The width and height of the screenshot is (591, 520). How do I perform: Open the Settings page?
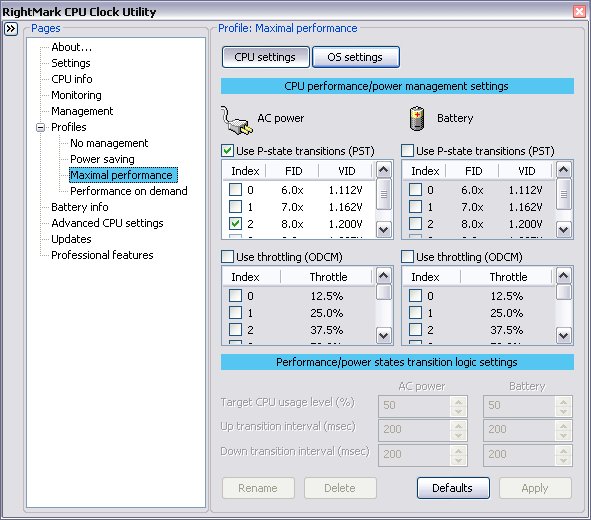71,63
